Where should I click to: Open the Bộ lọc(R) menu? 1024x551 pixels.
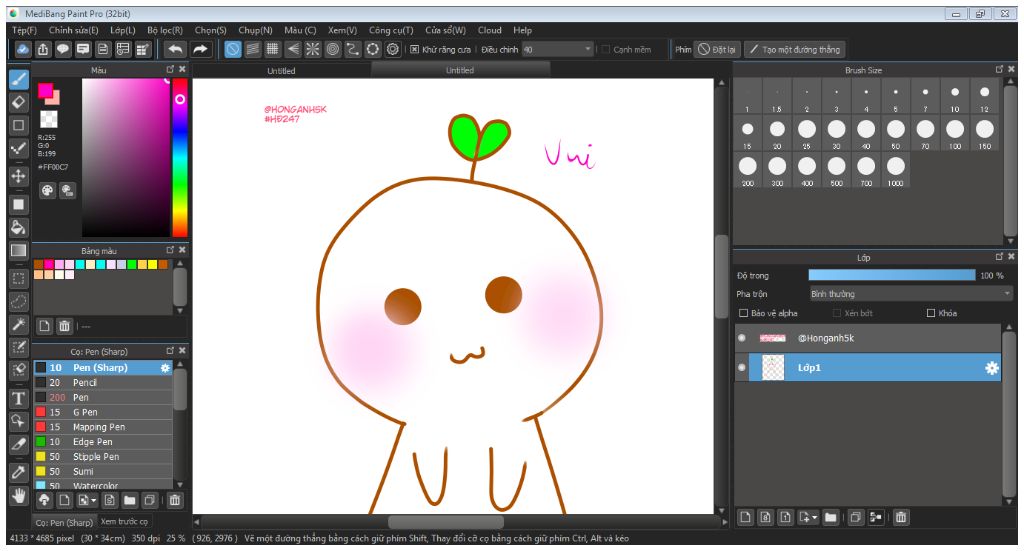pyautogui.click(x=165, y=30)
